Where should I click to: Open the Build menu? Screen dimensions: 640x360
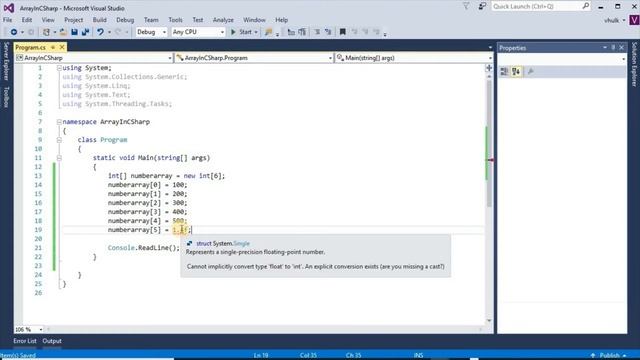pos(99,20)
